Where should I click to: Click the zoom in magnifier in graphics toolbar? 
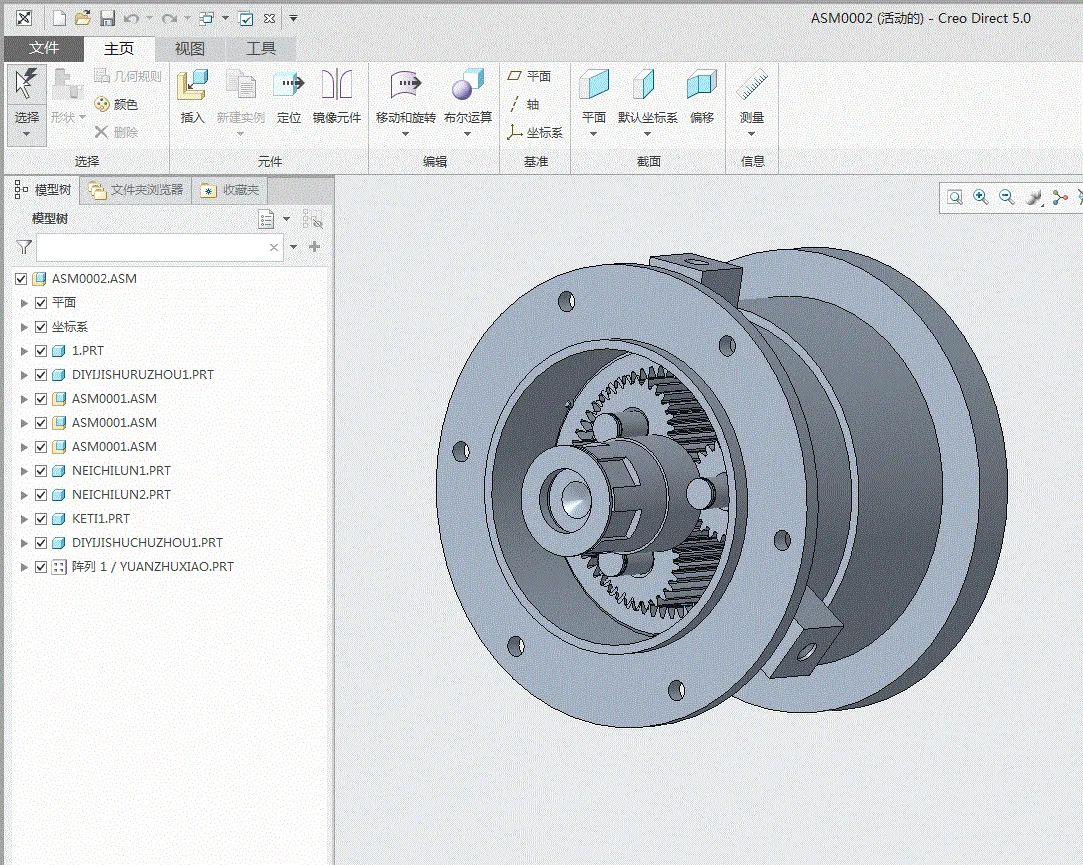981,198
